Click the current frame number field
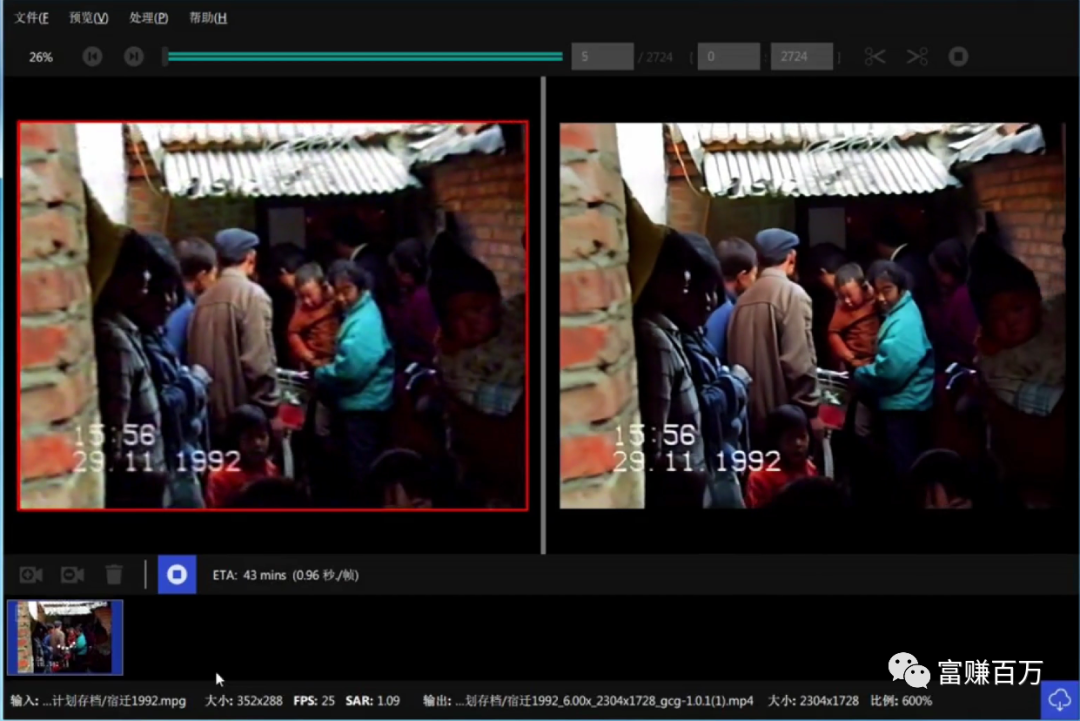The image size is (1080, 721). [x=602, y=57]
